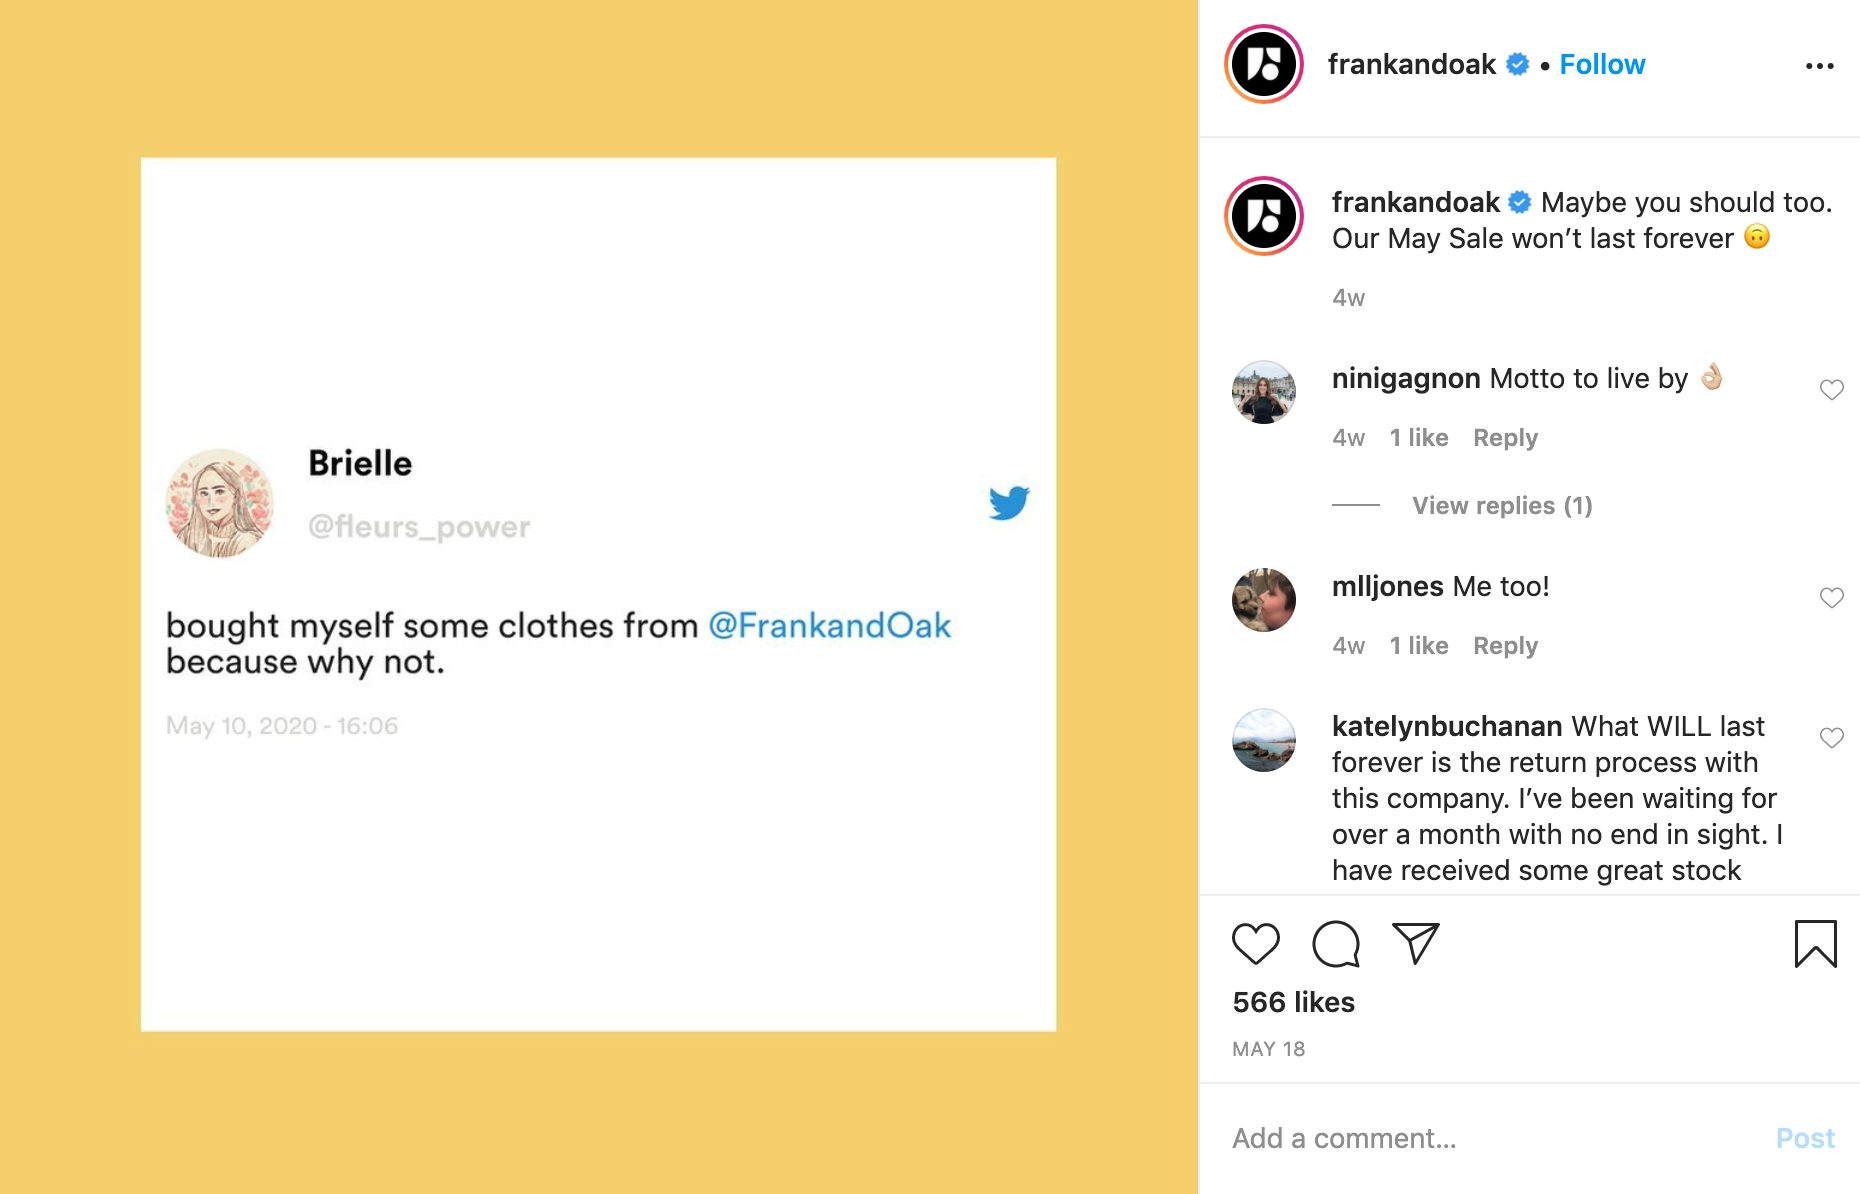Like mlljones's comment
The image size is (1860, 1194).
[1831, 598]
